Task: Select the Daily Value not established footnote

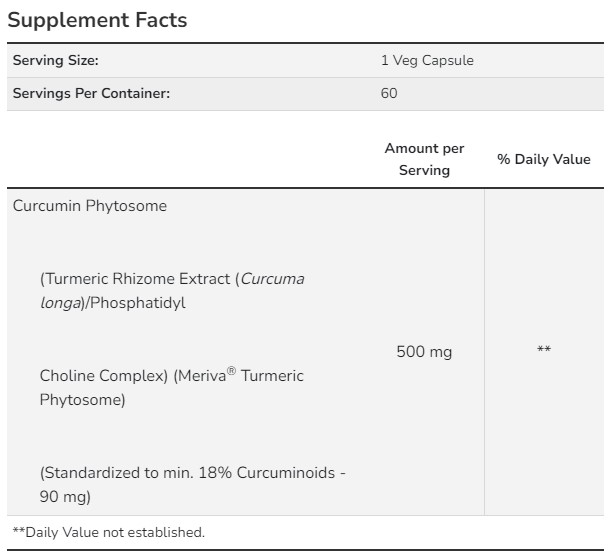Action: 108,532
